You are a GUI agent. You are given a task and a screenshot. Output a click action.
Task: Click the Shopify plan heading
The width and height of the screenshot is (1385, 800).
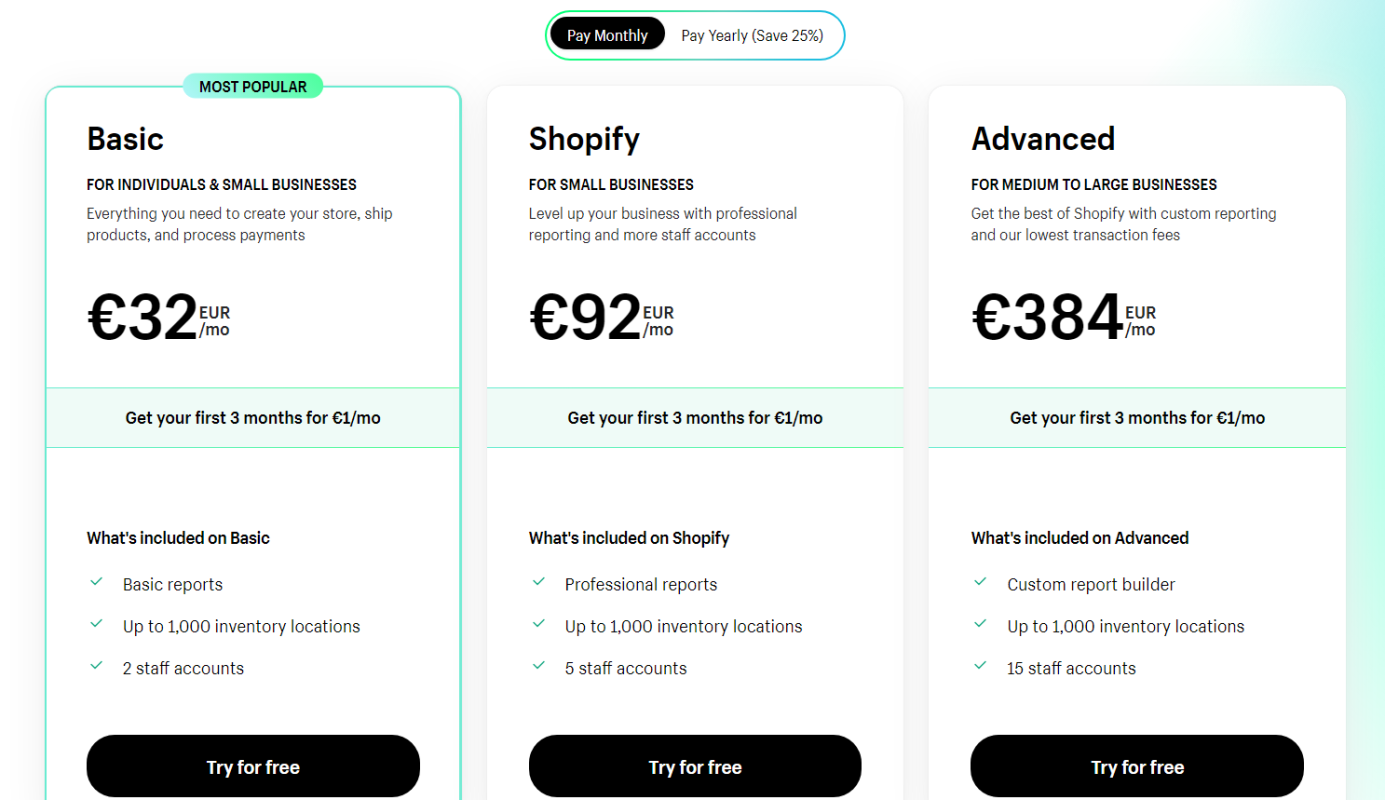pyautogui.click(x=584, y=139)
